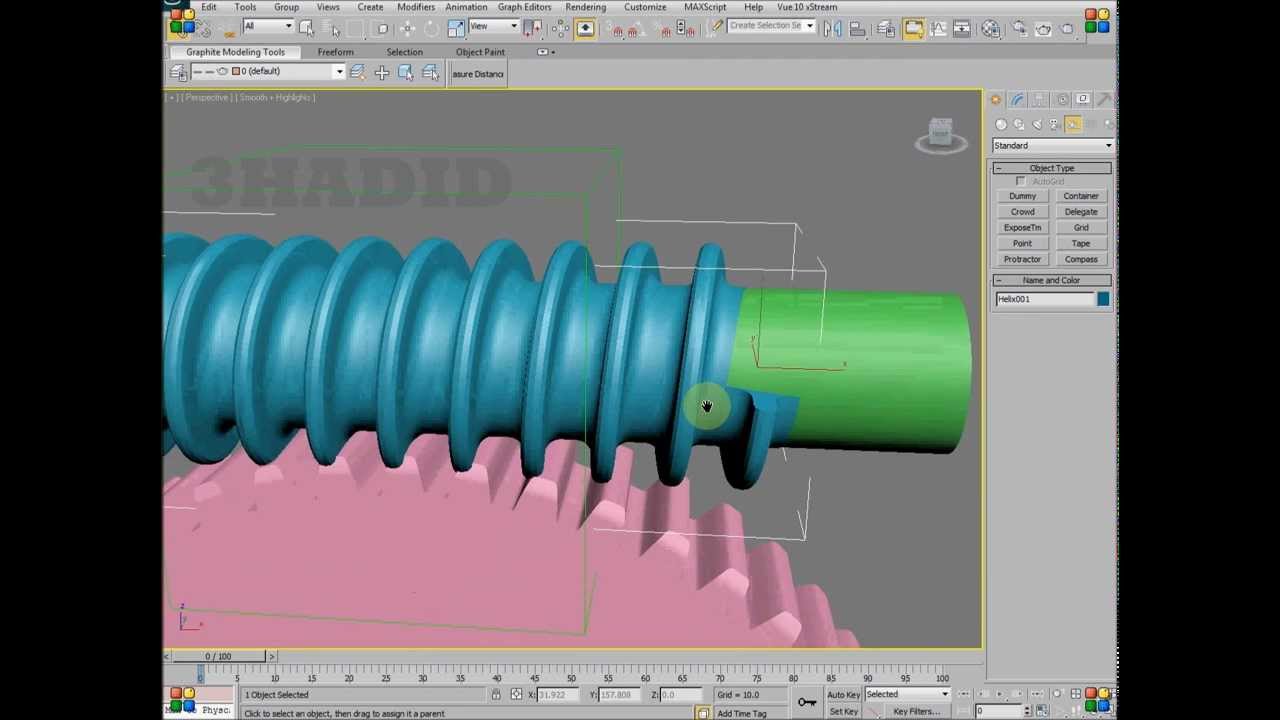
Task: Open the Key Filters button
Action: 916,711
